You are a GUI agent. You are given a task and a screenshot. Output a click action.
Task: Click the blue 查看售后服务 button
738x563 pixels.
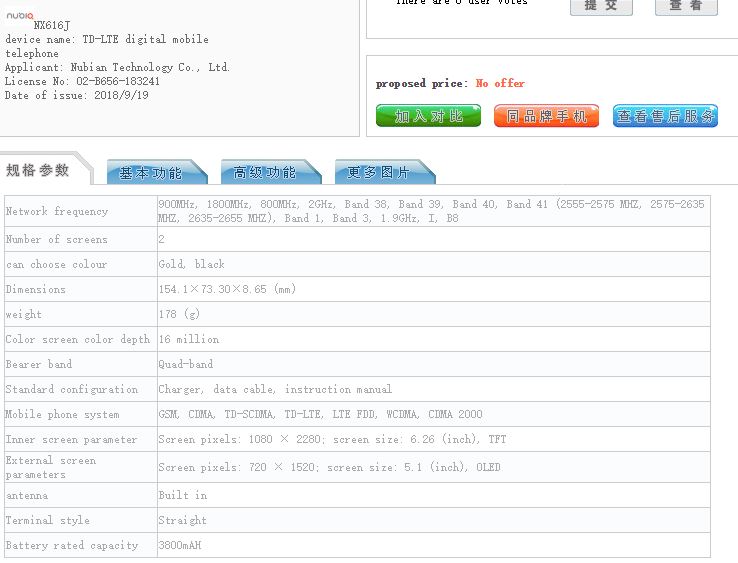tap(666, 116)
